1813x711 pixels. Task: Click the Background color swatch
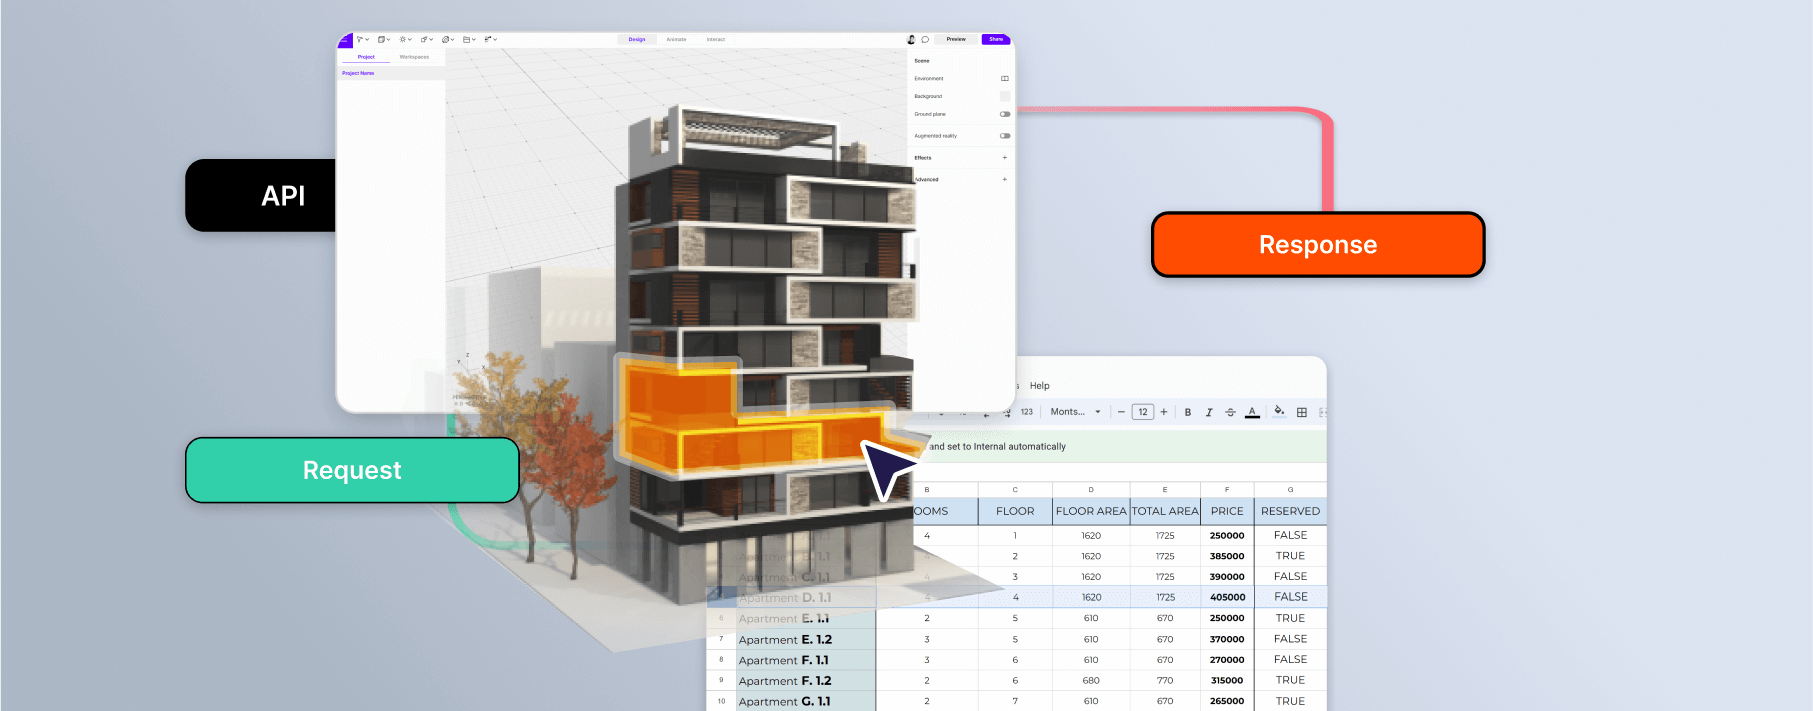1004,96
